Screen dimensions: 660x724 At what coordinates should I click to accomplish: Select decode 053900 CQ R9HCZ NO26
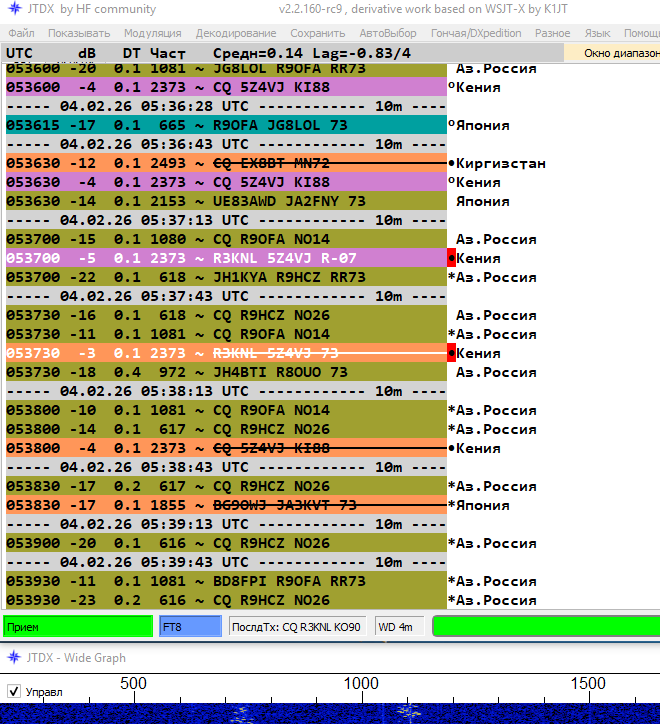pos(226,543)
